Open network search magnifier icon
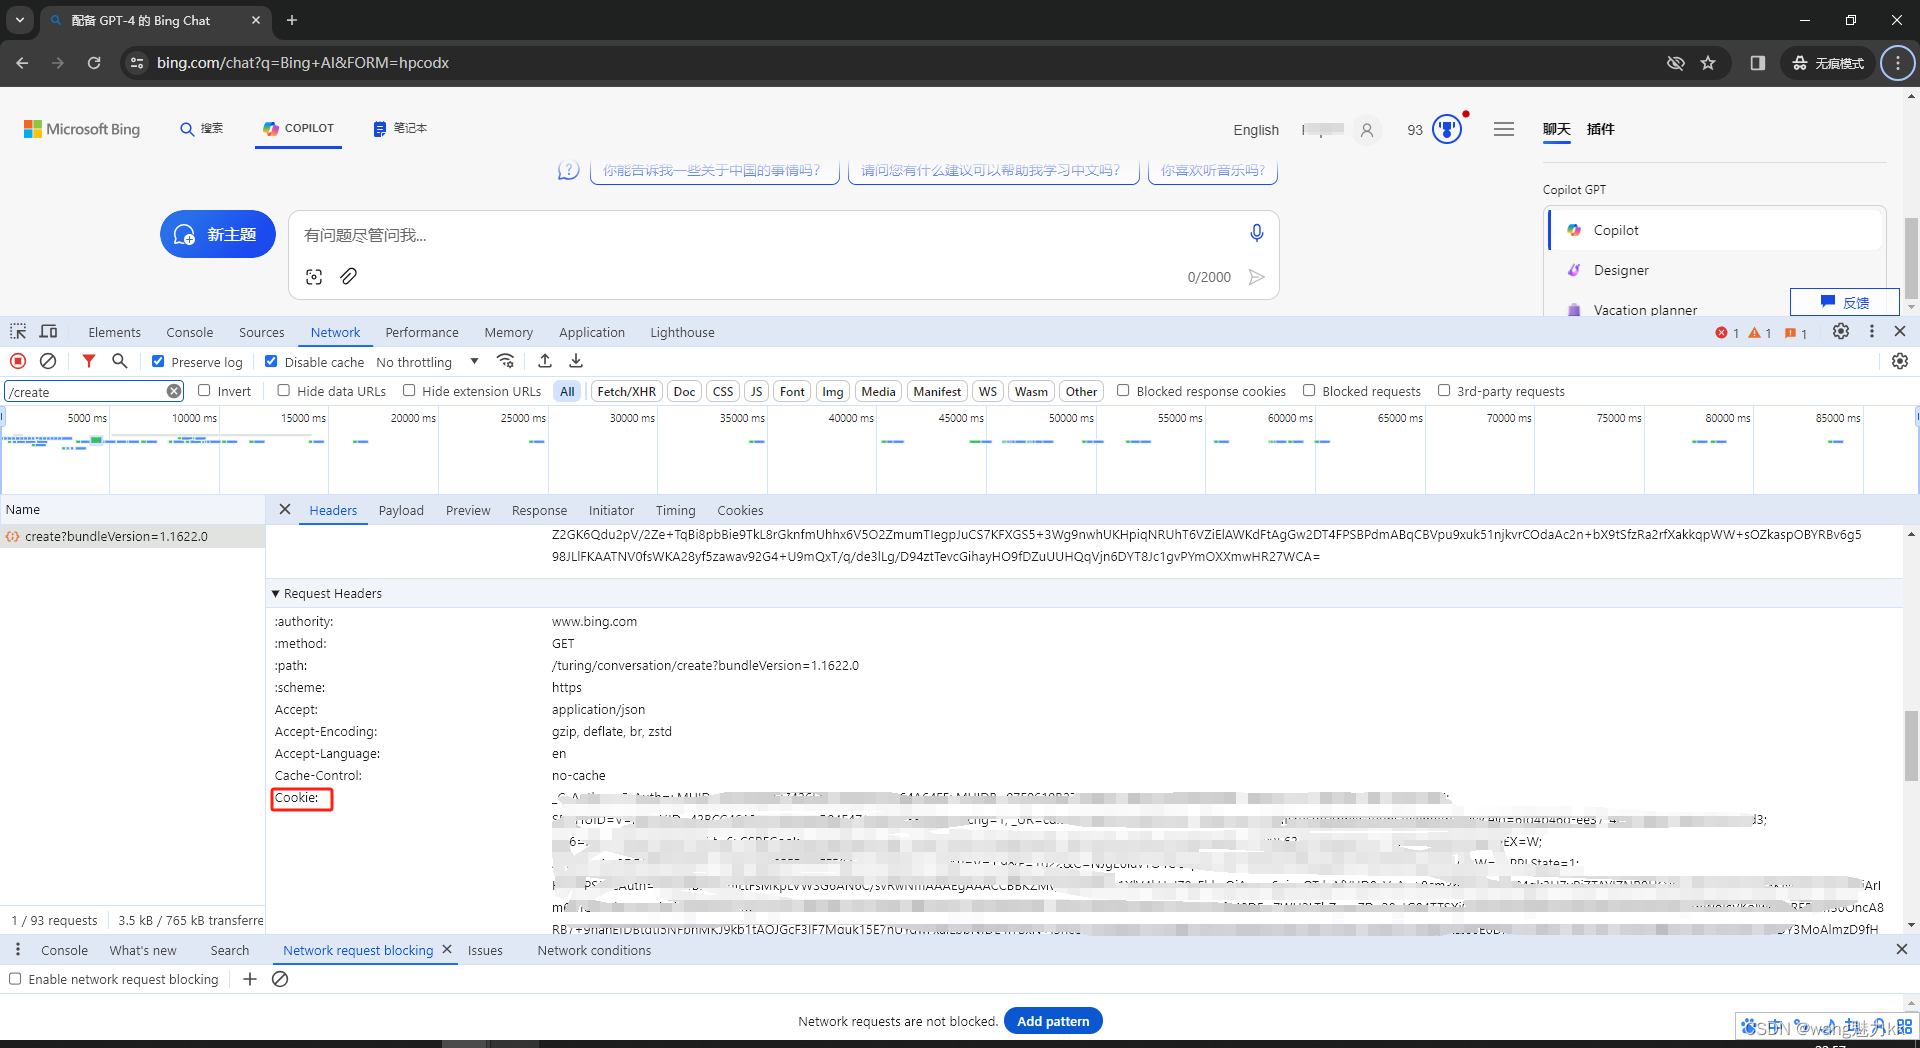 [120, 361]
